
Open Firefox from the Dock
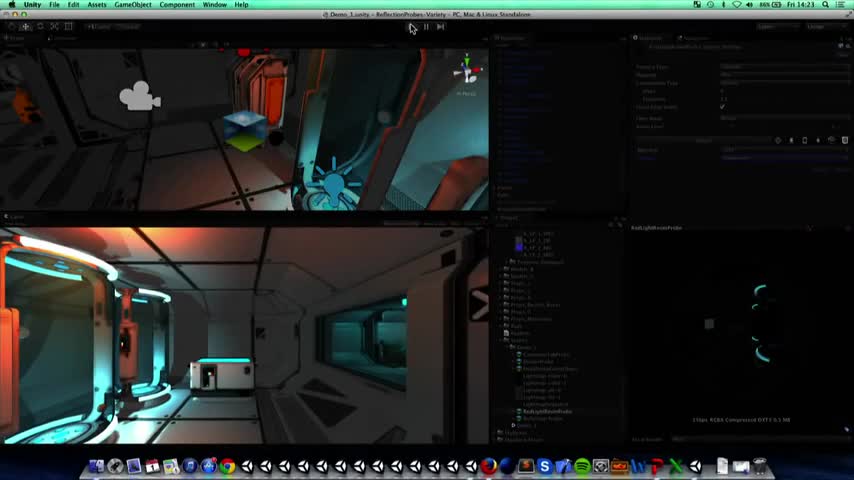coord(489,466)
